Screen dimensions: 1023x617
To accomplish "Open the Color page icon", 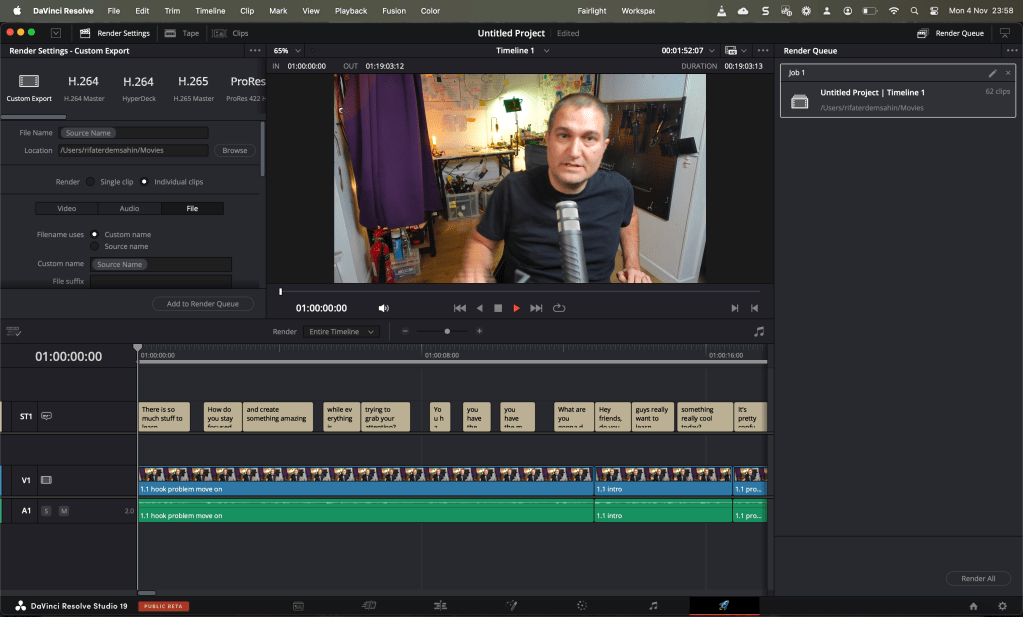I will click(582, 606).
